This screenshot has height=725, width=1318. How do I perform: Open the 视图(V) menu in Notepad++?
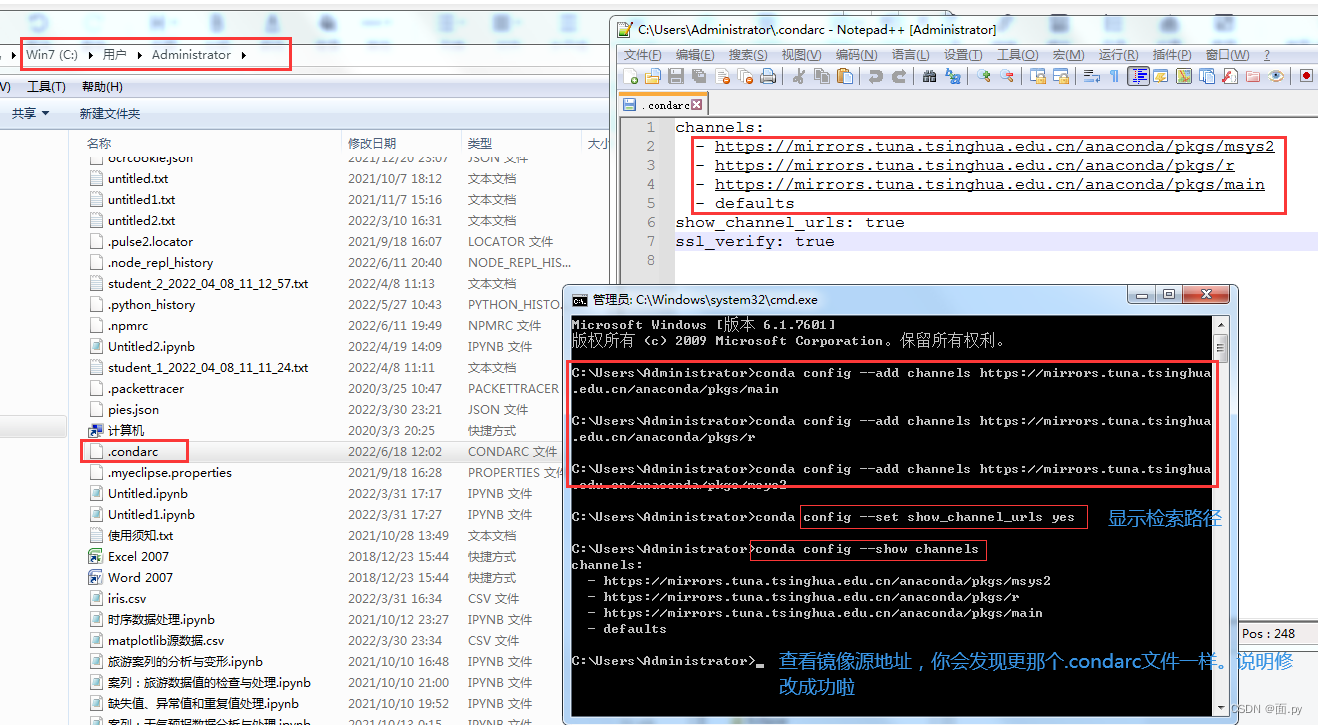[801, 55]
